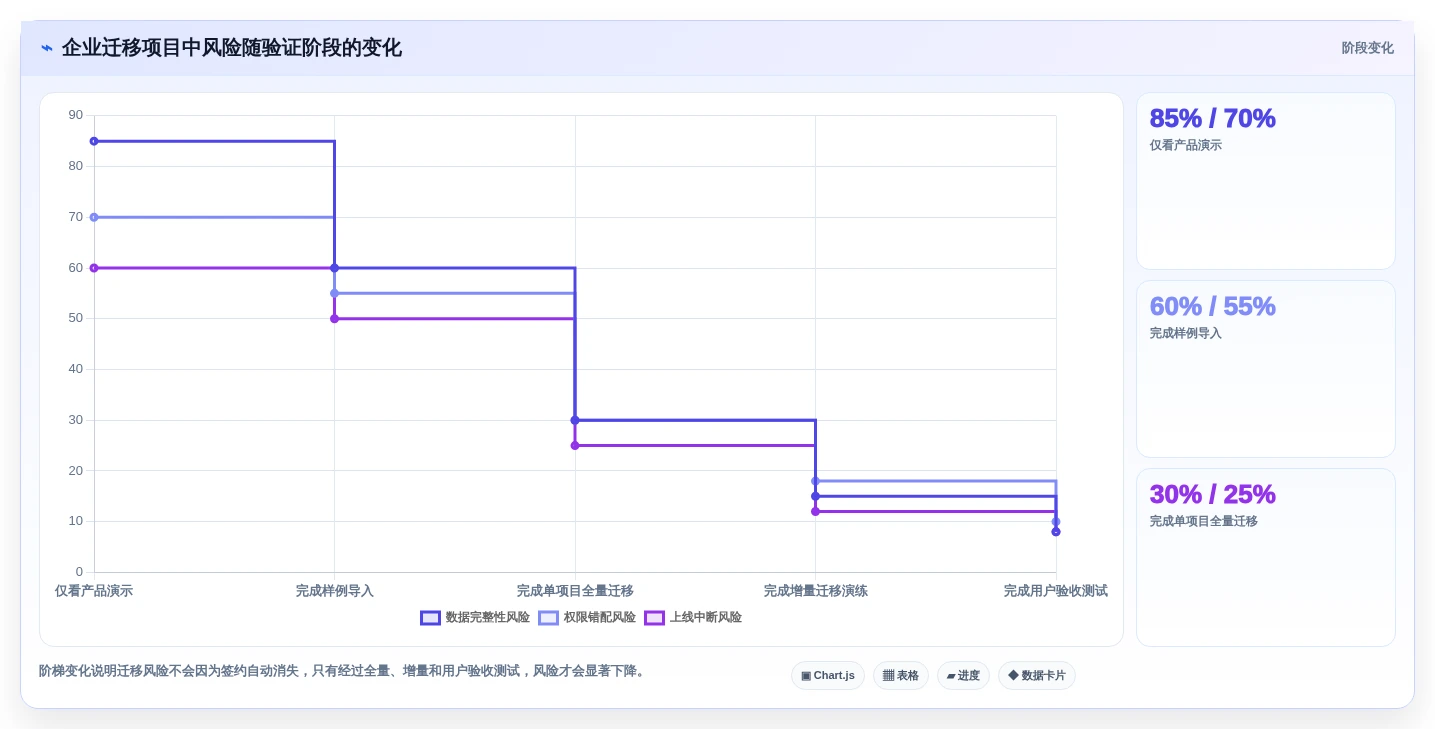Click the 25 data point at 完成单项目全量迁移
This screenshot has height=729, width=1435.
click(x=575, y=445)
